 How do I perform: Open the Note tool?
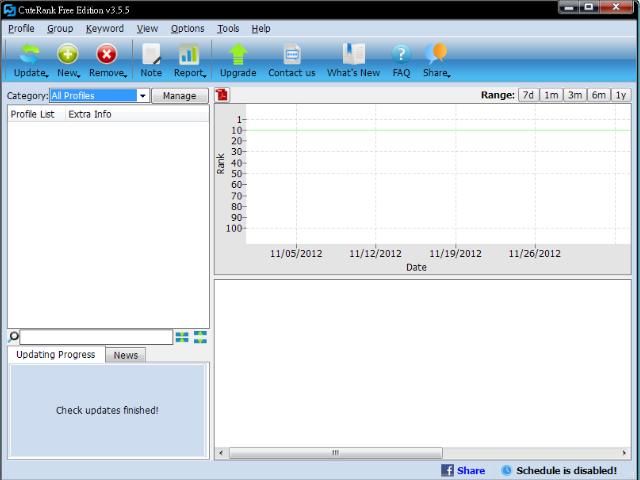click(151, 55)
